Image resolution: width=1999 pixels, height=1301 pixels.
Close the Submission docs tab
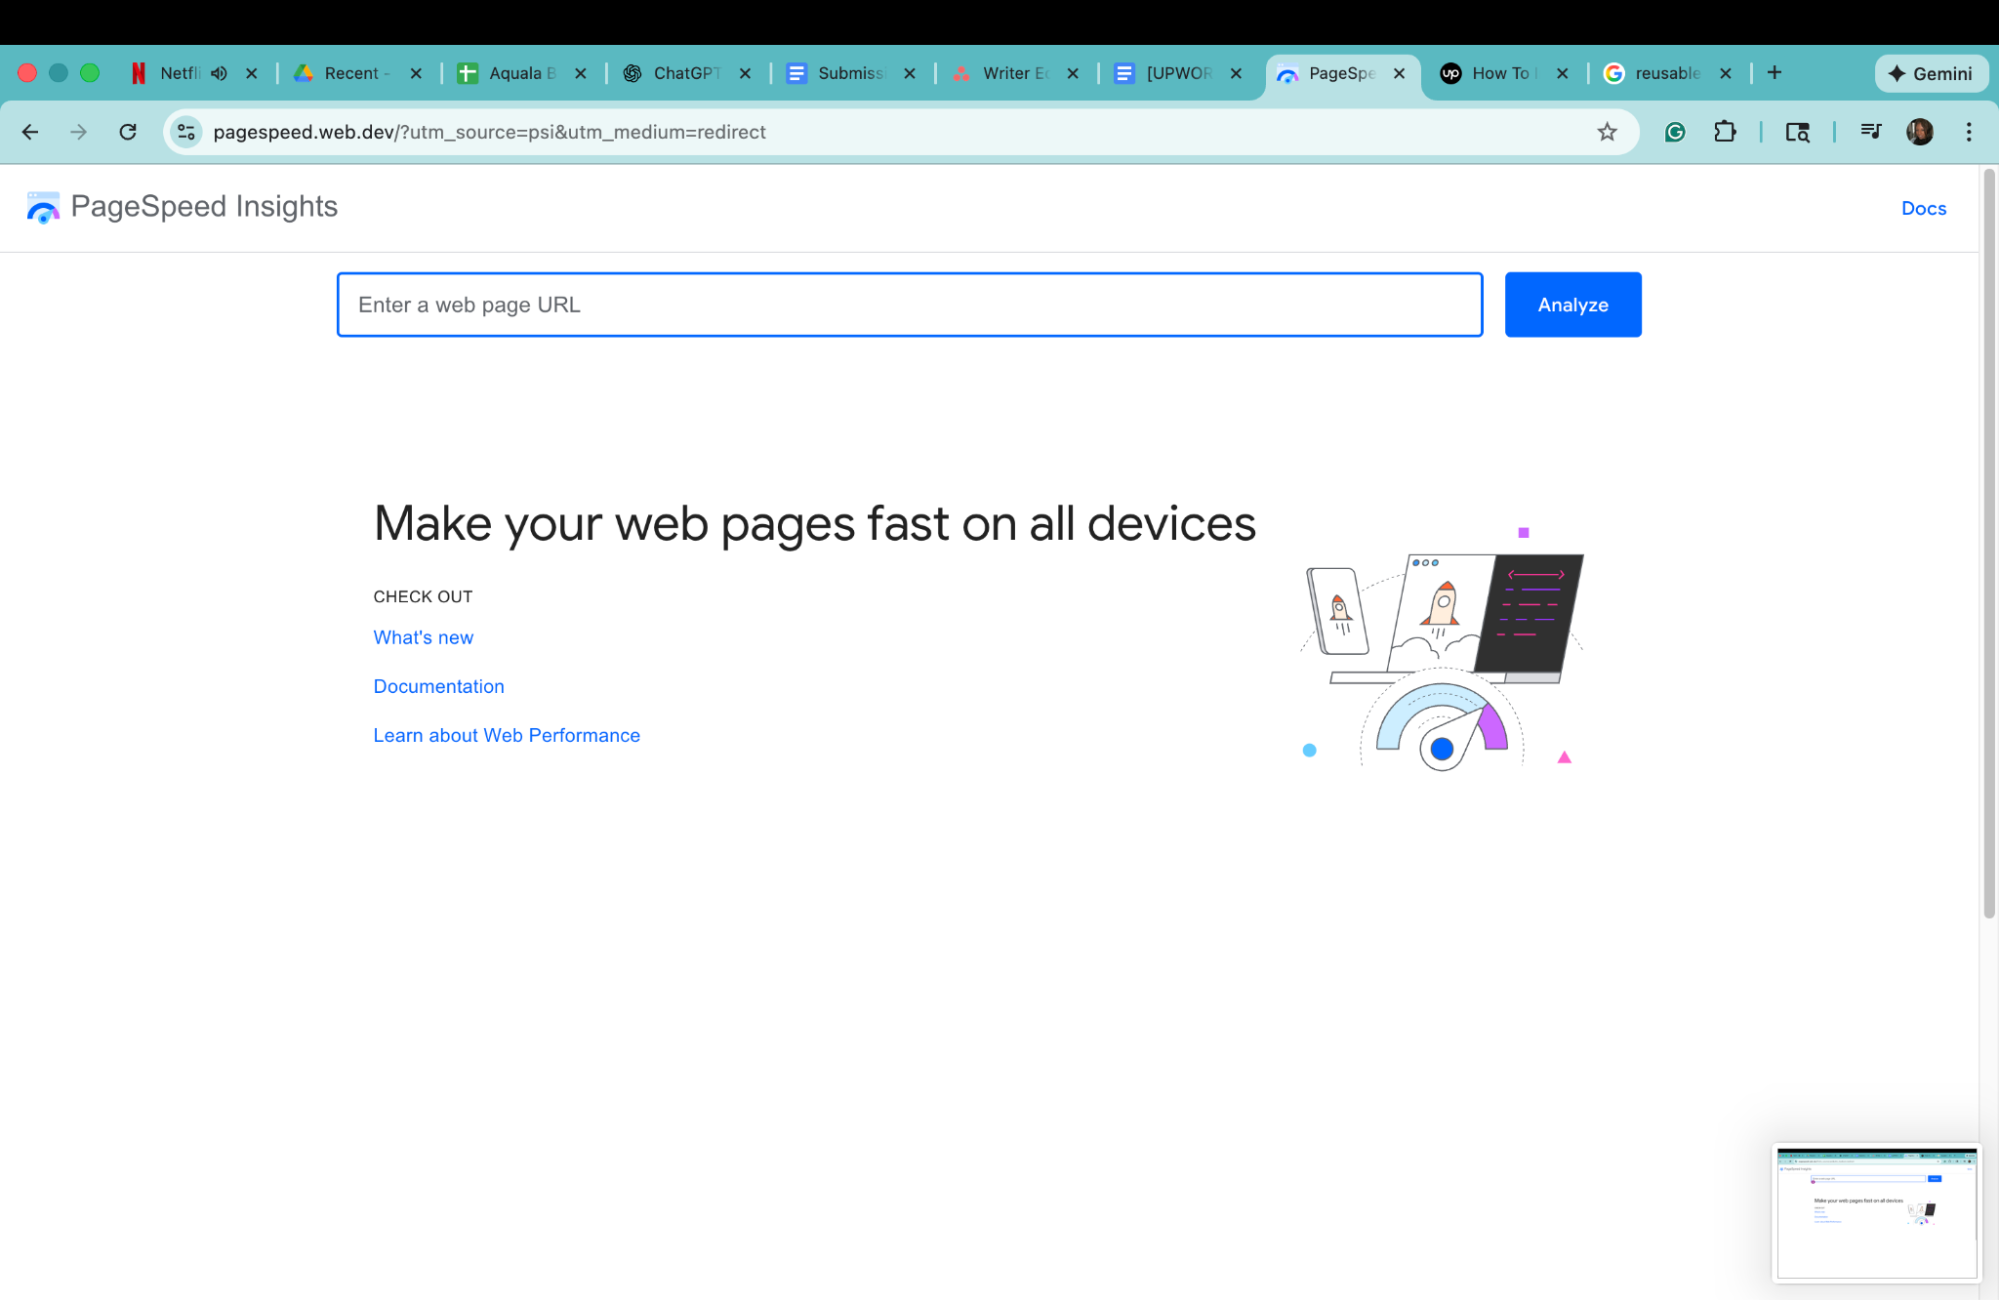coord(909,73)
